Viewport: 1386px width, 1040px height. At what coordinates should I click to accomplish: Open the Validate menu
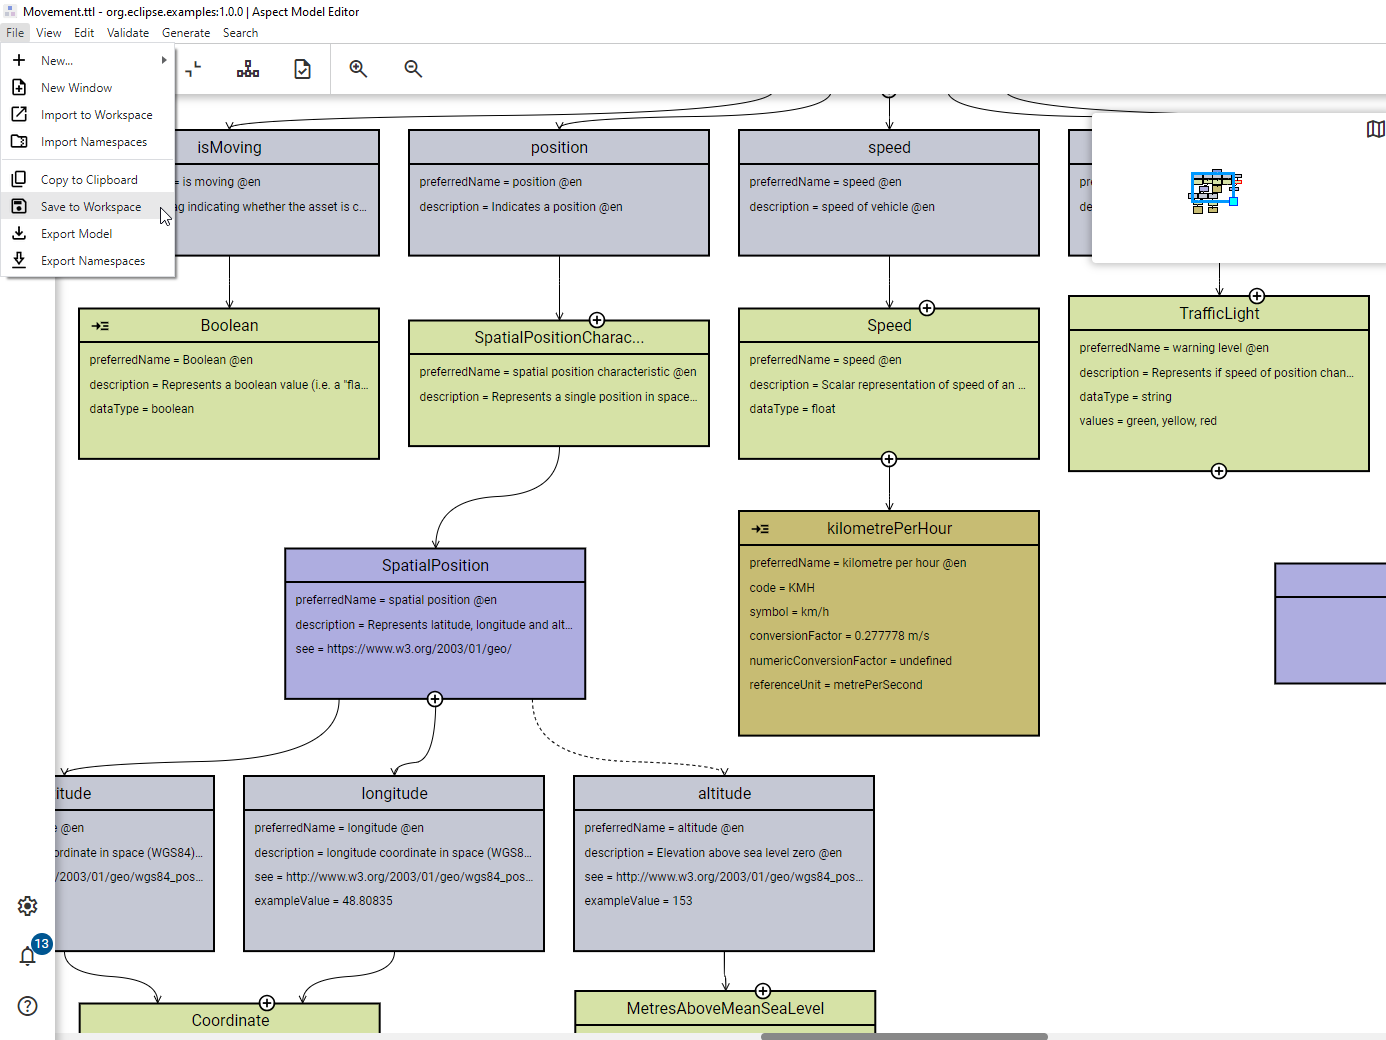(x=128, y=33)
